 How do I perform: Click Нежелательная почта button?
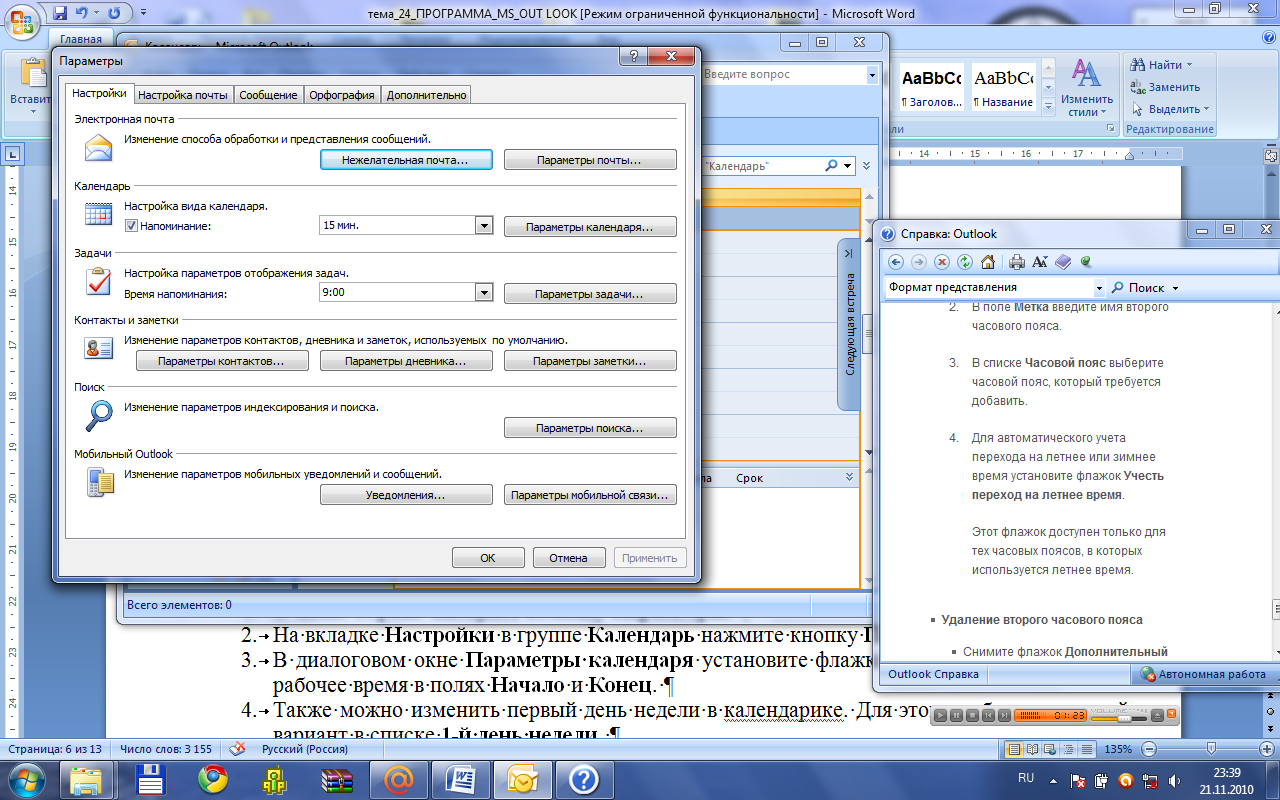[x=406, y=160]
